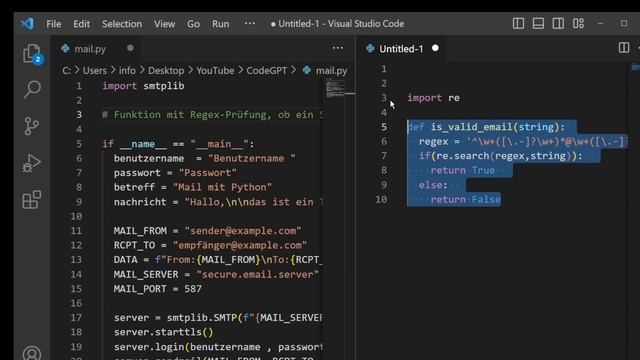Click the 'def is_valid_email(string):' line

(486, 127)
